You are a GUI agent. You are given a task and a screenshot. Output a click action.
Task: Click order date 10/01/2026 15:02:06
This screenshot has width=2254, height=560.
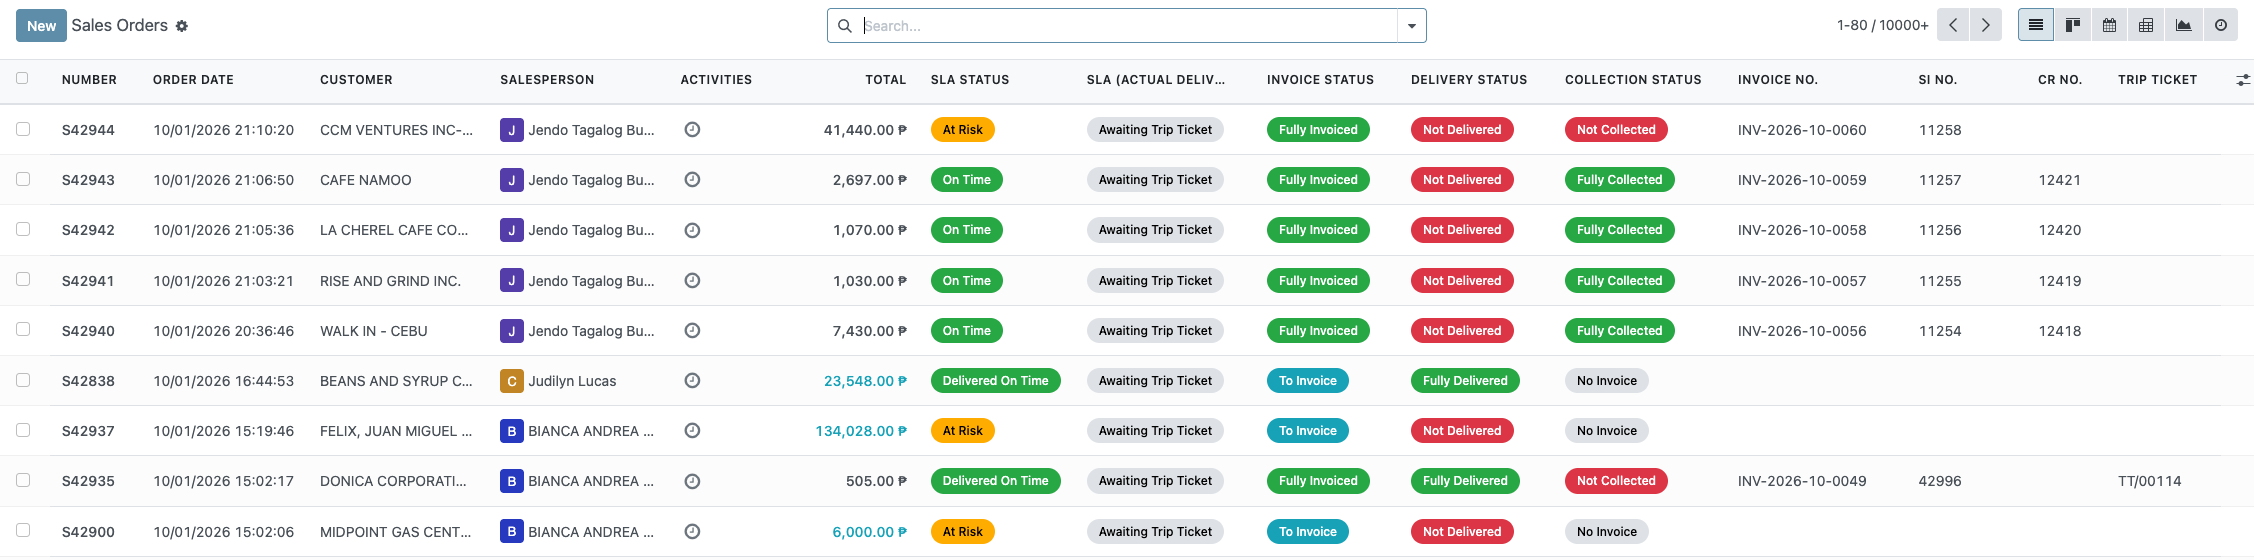224,532
